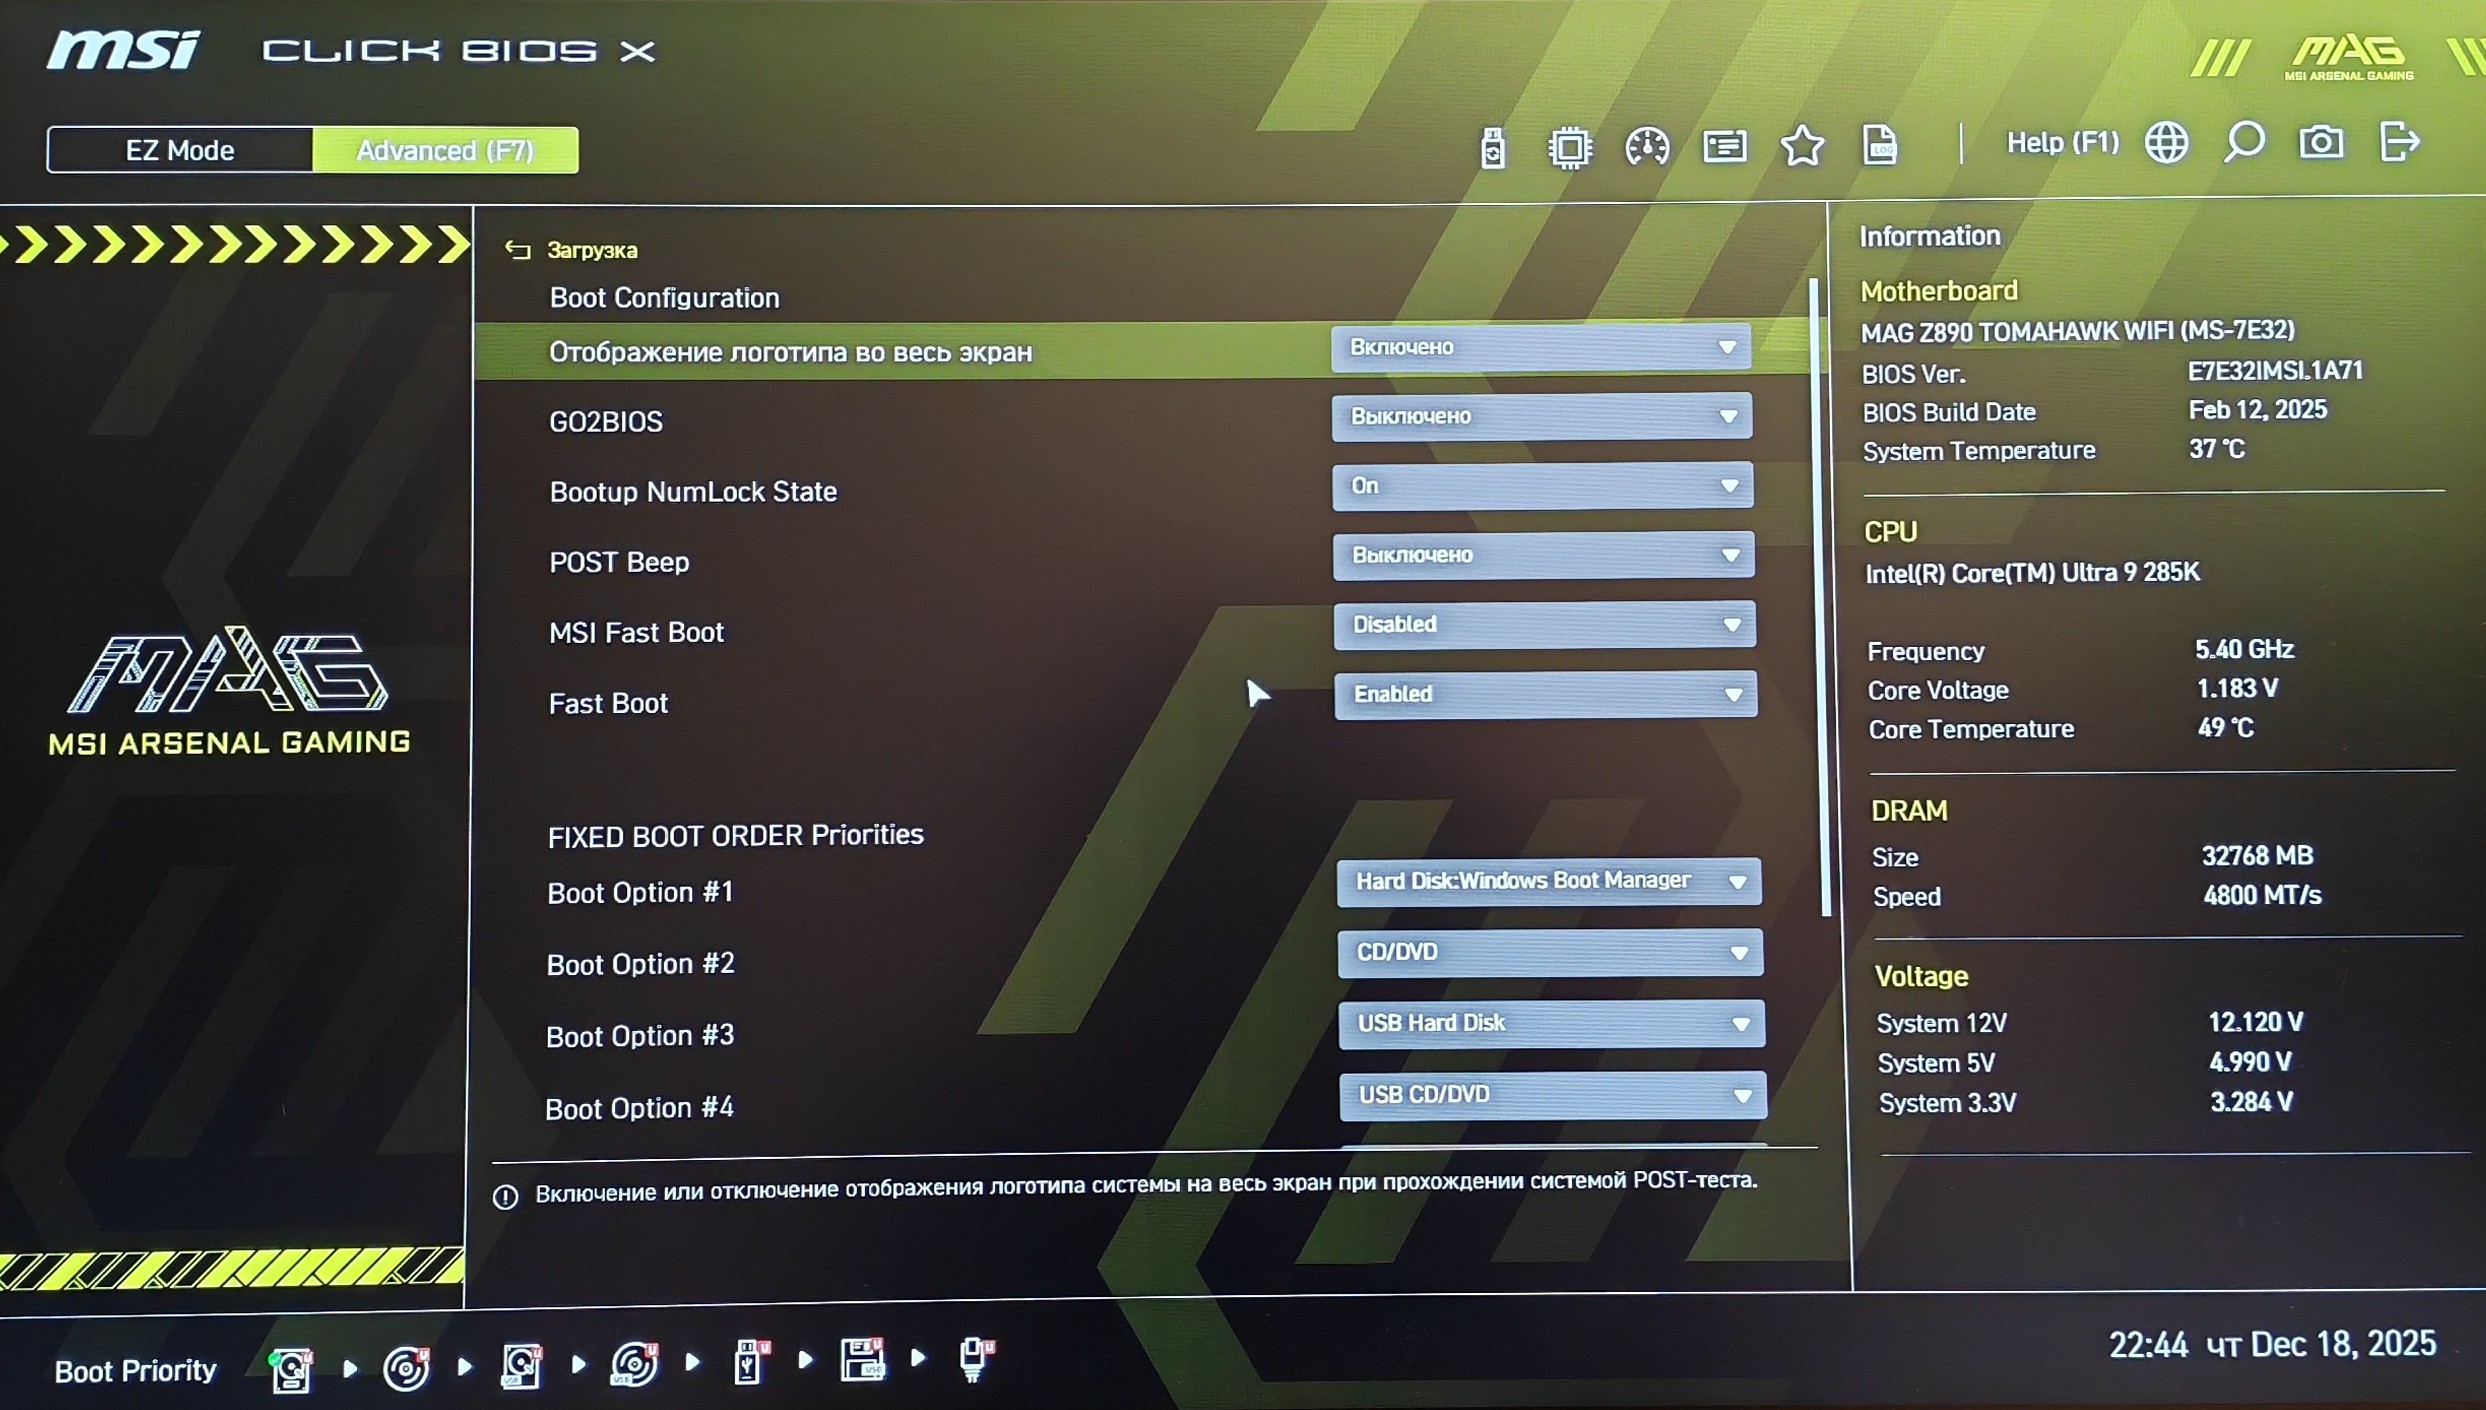2486x1410 pixels.
Task: Click the card-shaped icon left of the star
Action: tap(1725, 147)
